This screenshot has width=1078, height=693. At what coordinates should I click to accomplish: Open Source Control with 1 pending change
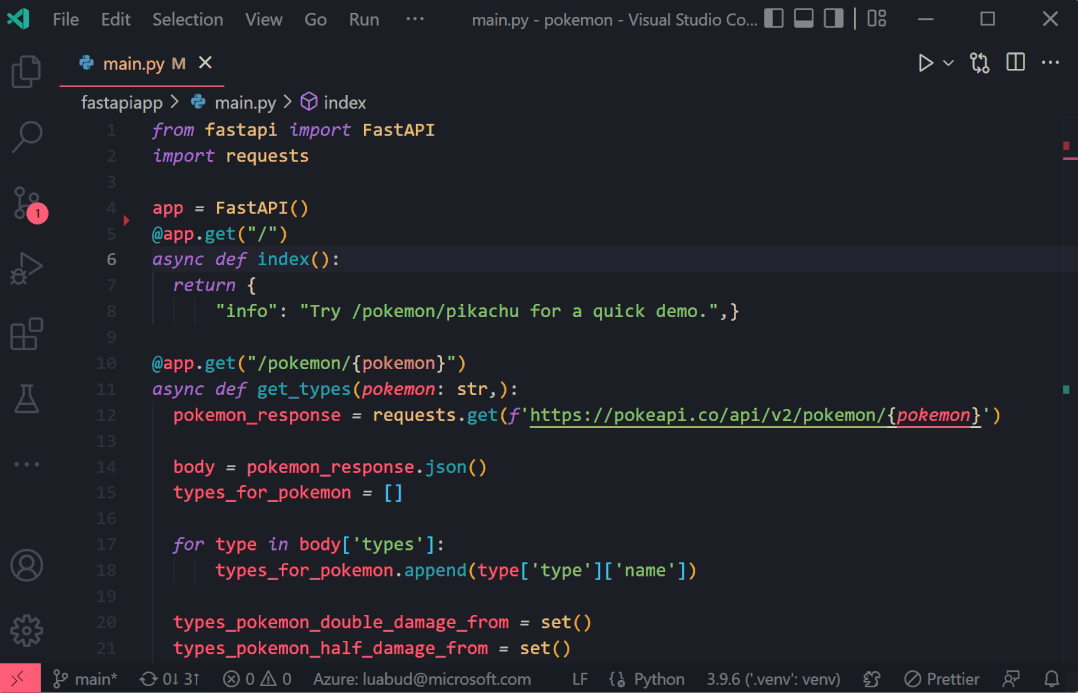[x=27, y=203]
